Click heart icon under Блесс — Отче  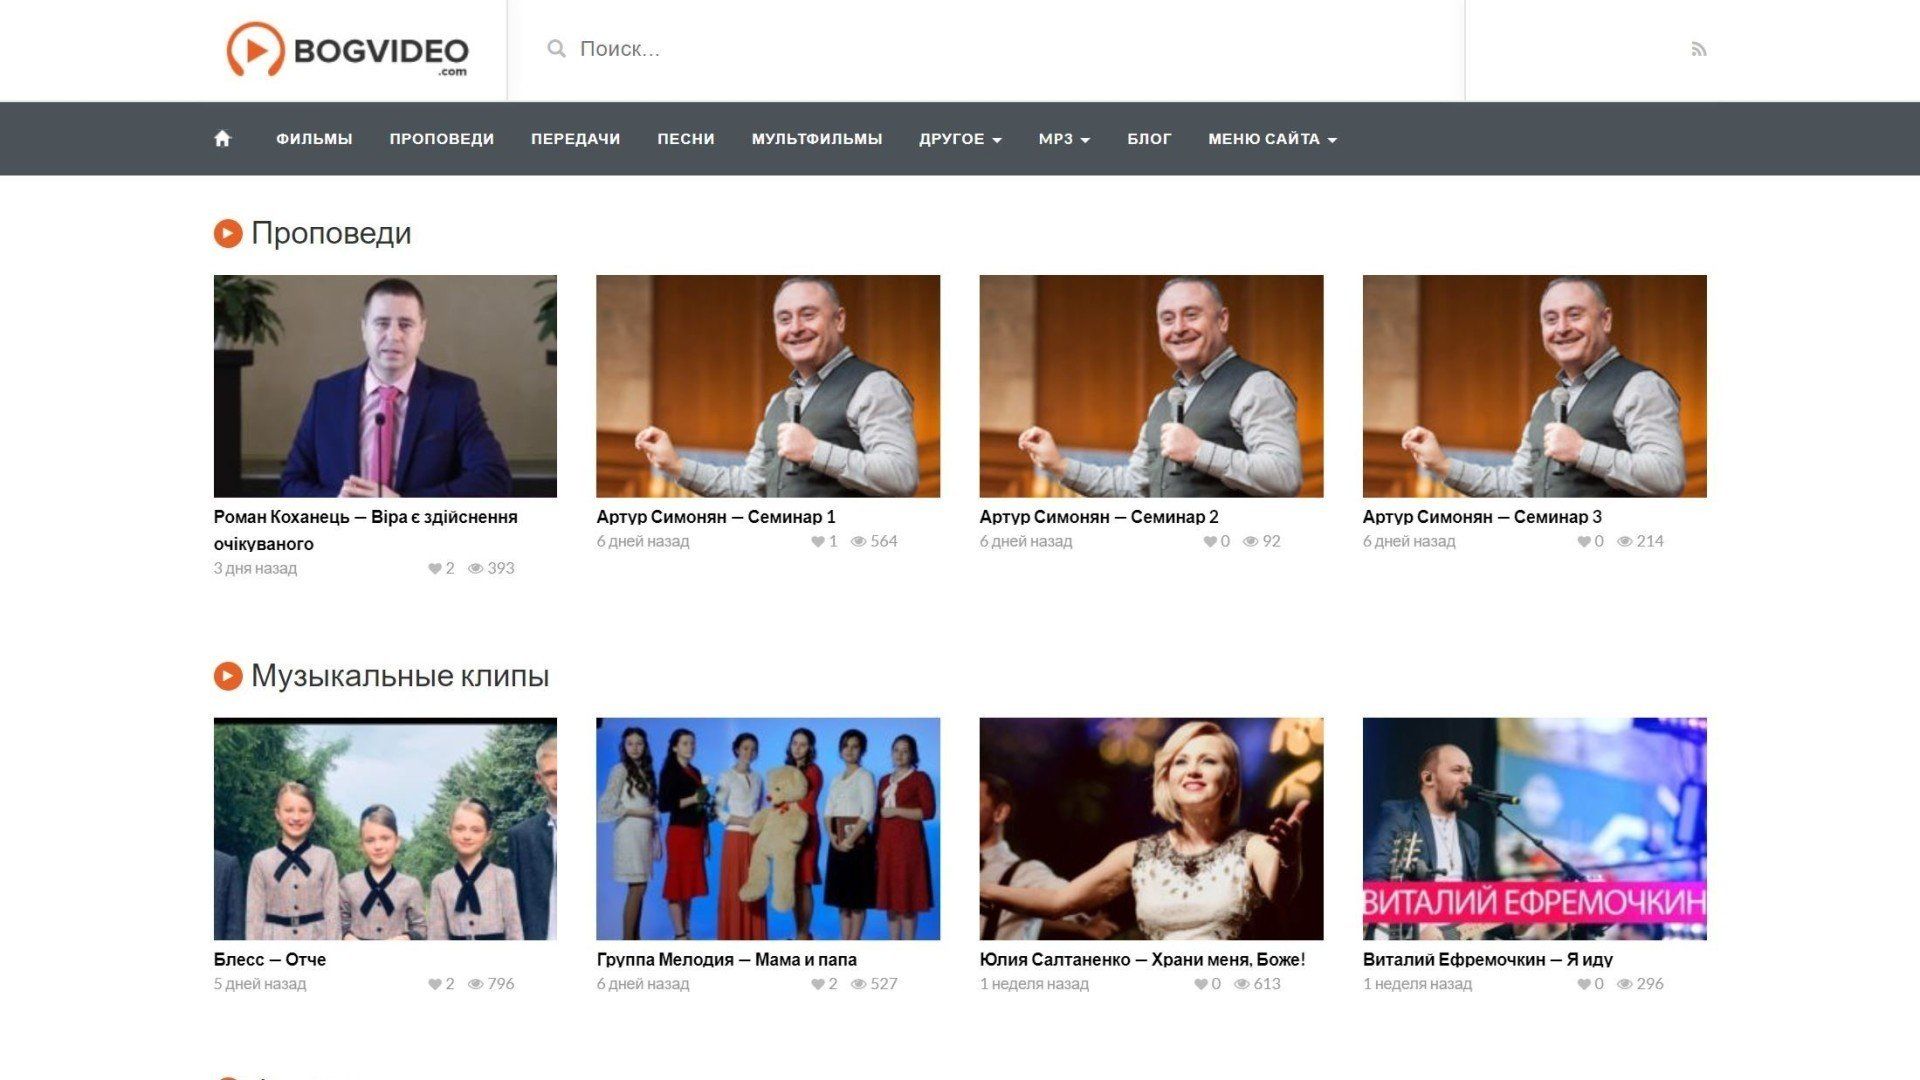point(435,984)
